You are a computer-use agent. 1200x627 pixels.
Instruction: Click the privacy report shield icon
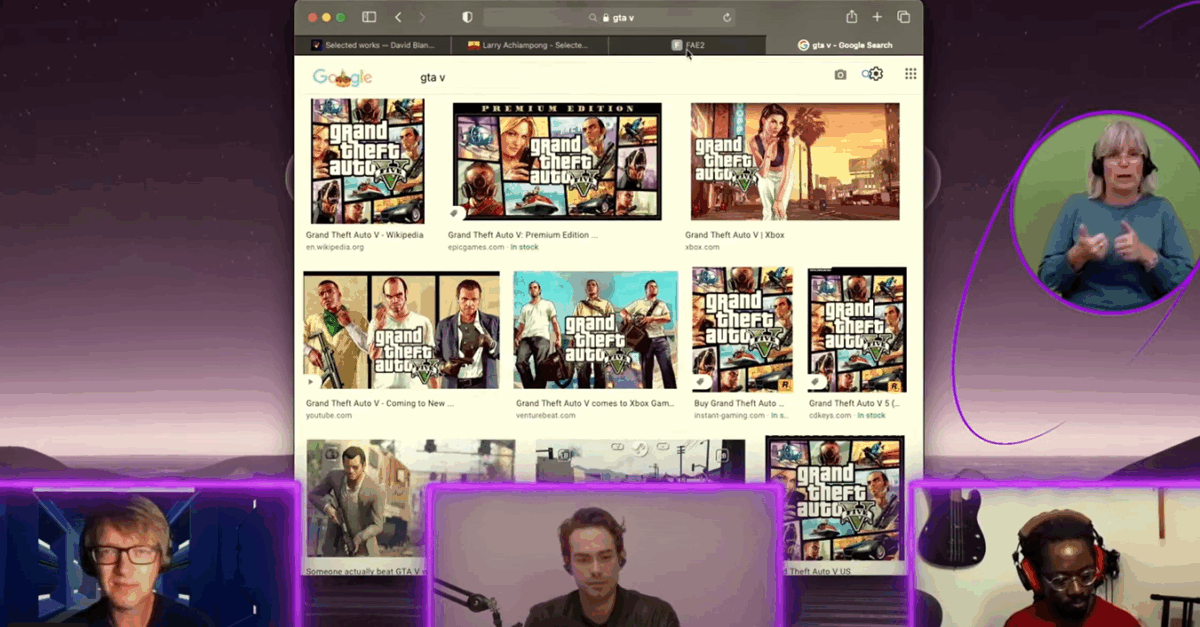pyautogui.click(x=467, y=17)
